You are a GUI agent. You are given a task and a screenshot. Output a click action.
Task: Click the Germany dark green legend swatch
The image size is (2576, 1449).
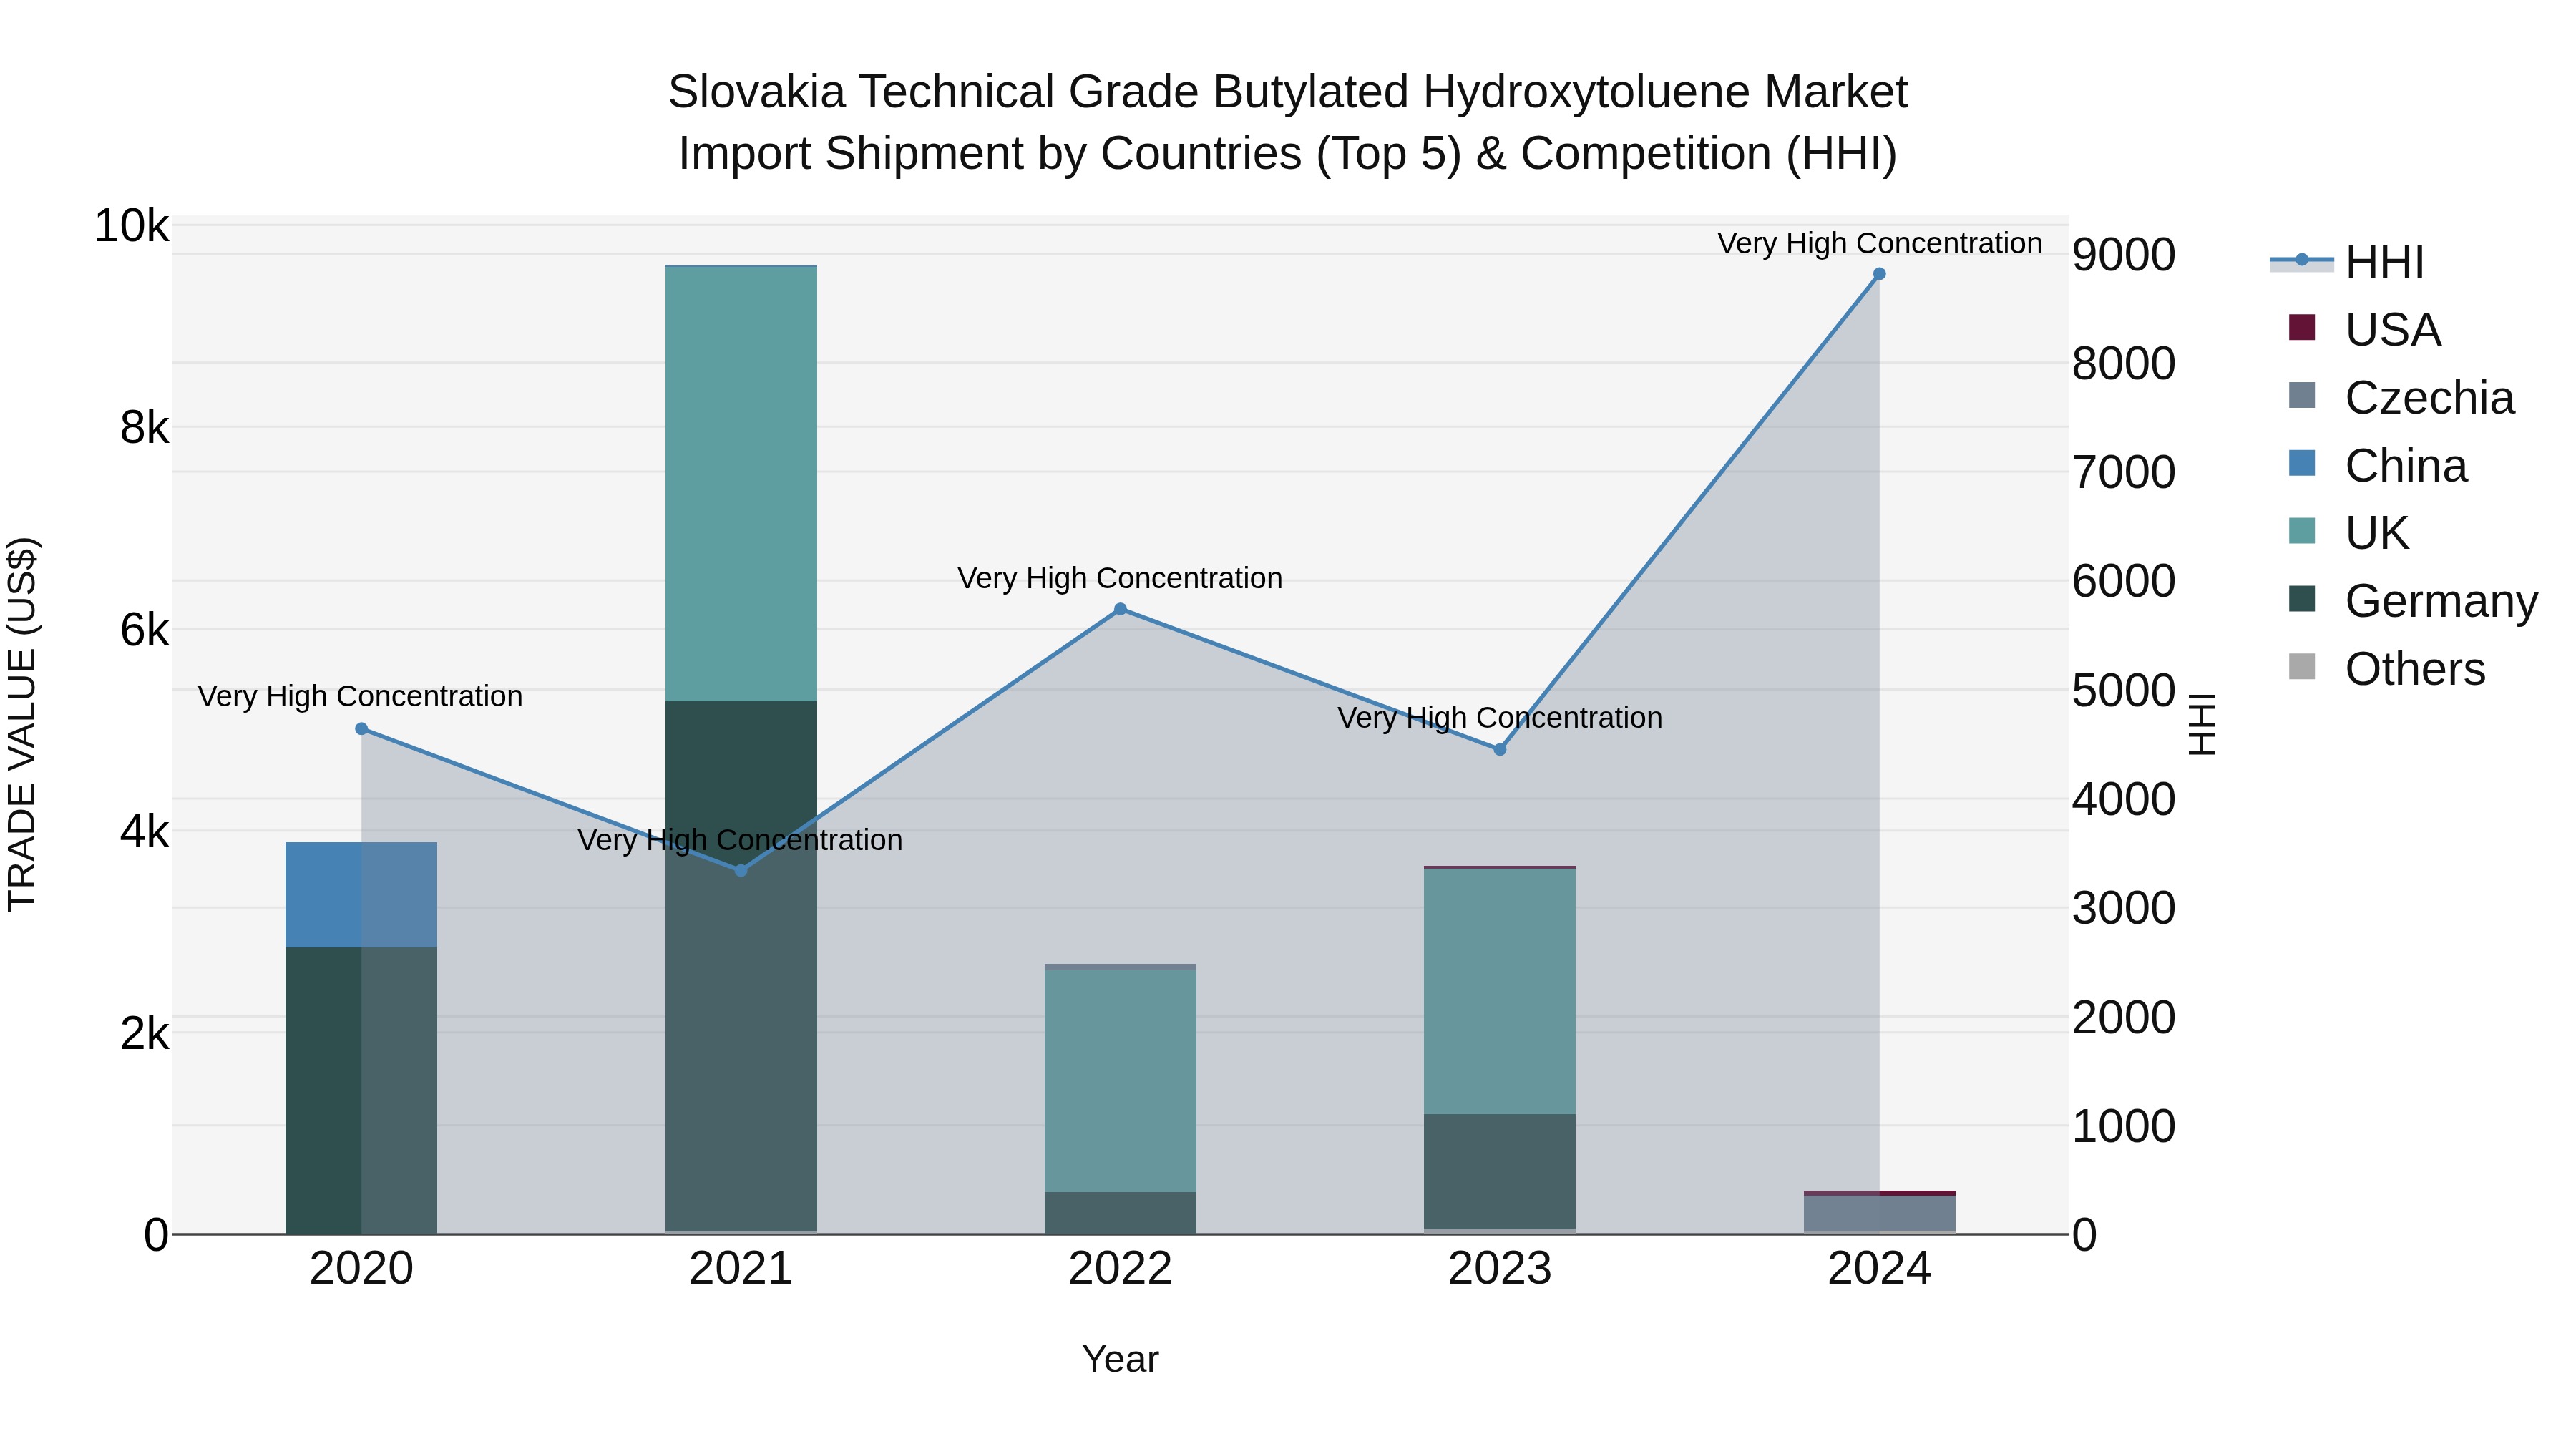click(x=2302, y=598)
